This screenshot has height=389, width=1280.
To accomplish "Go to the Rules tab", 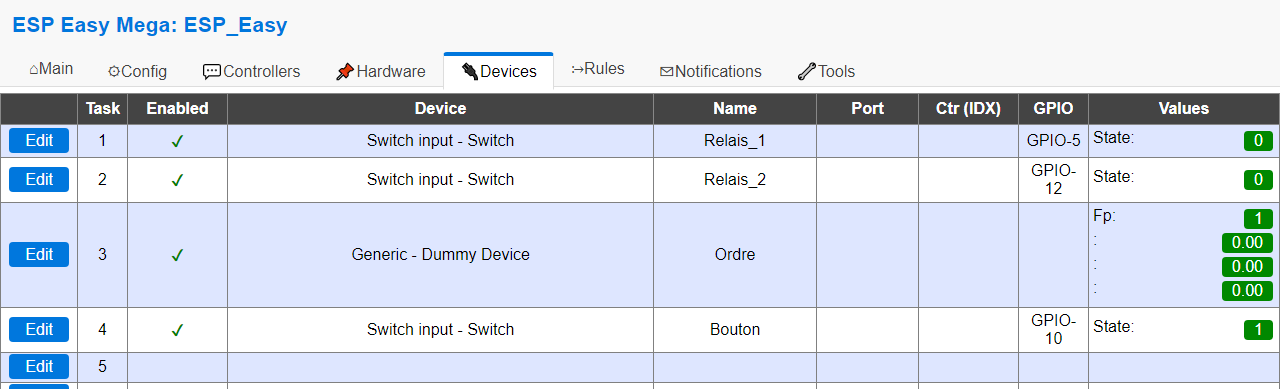I will [x=598, y=70].
